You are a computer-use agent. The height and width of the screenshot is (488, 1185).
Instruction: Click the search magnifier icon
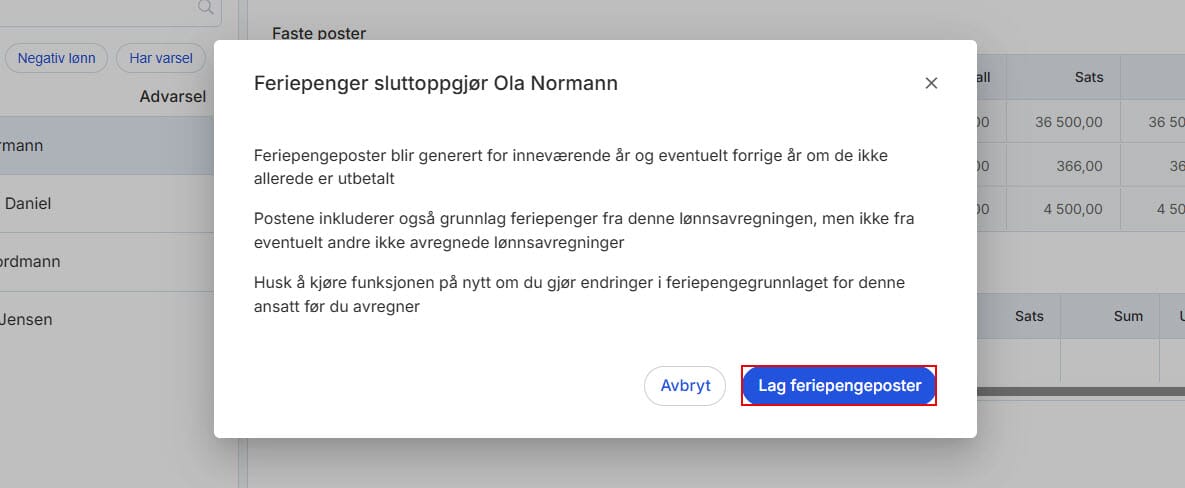click(205, 8)
